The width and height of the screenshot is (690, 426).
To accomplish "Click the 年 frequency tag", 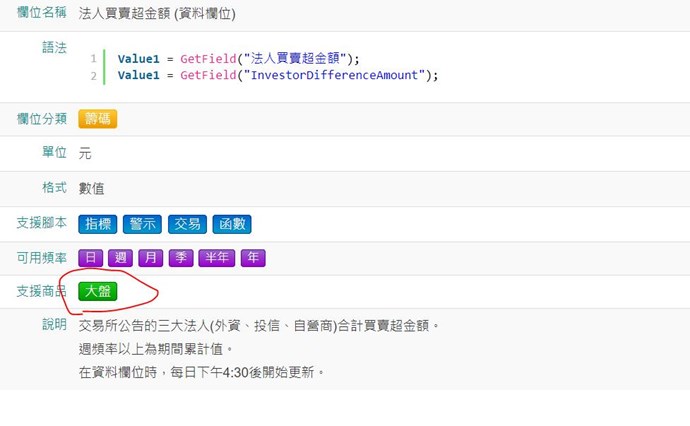I will point(252,258).
